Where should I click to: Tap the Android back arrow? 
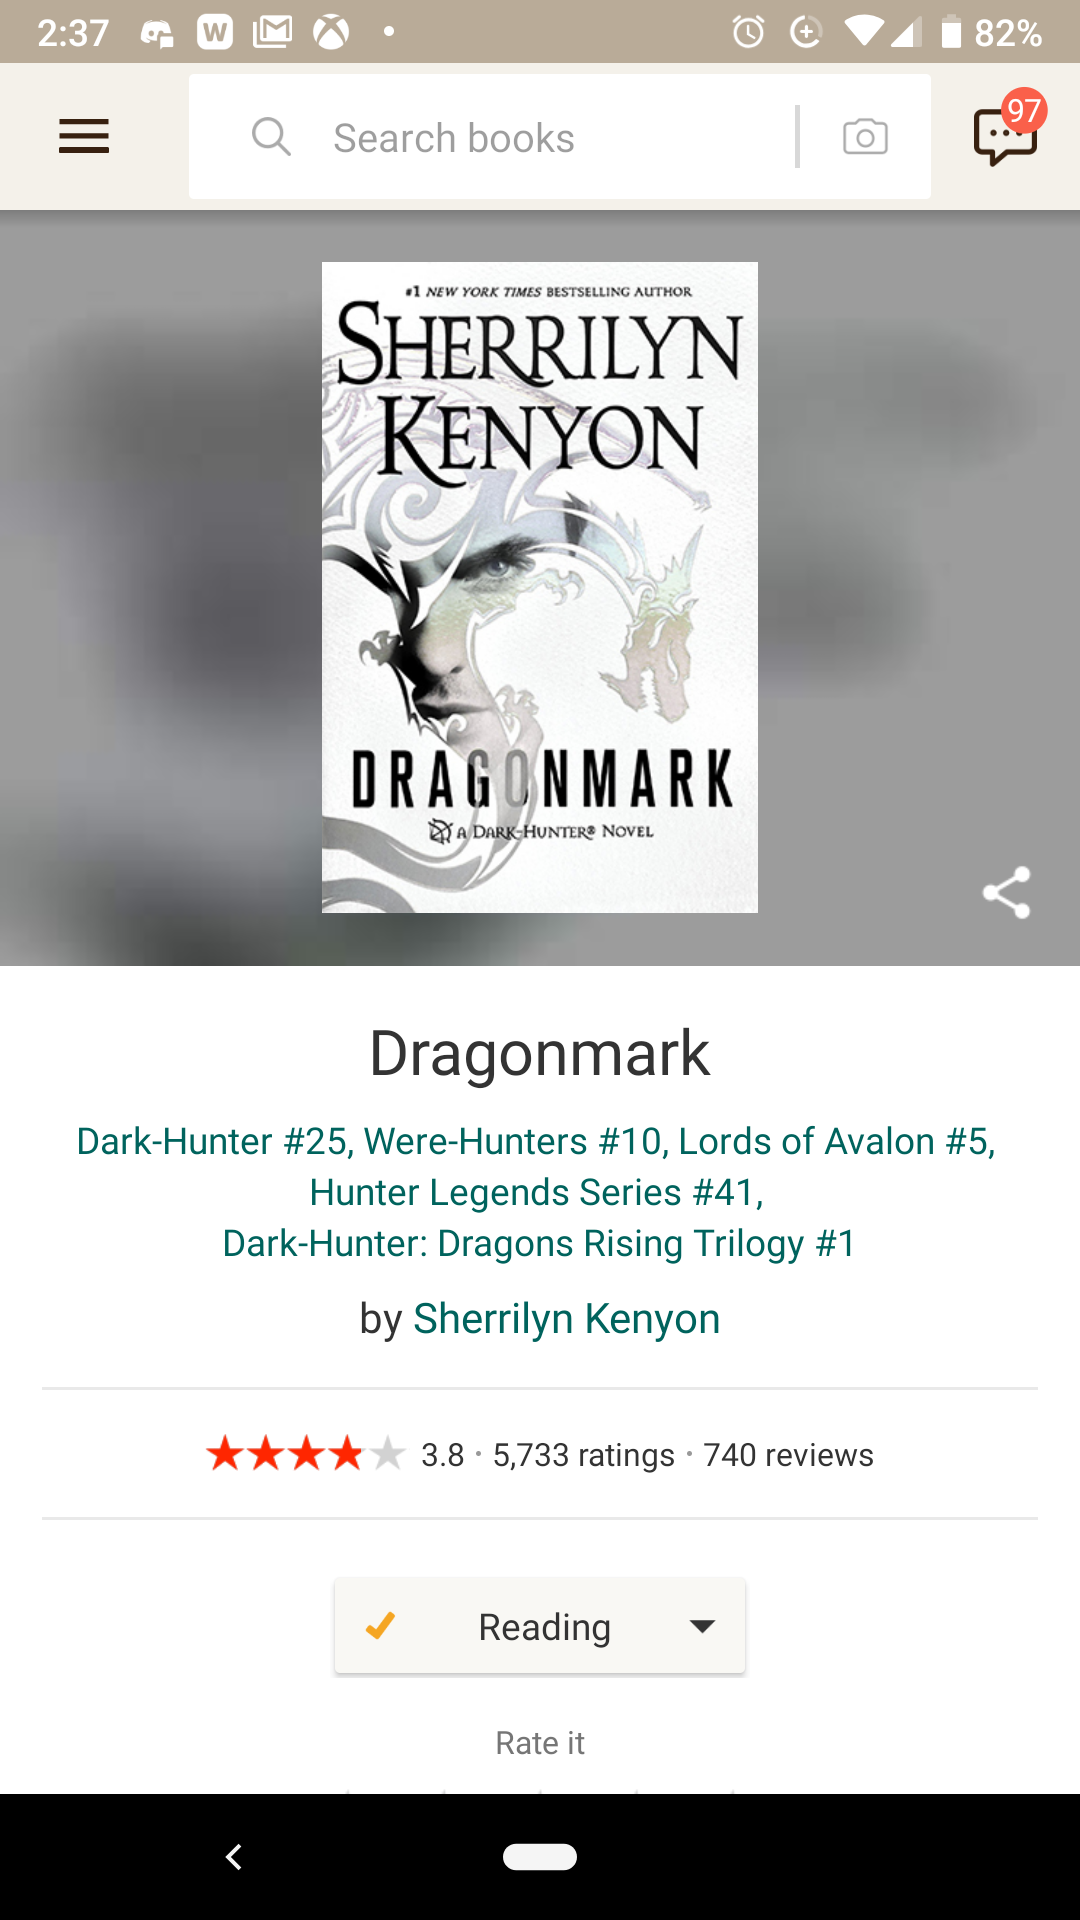point(234,1857)
